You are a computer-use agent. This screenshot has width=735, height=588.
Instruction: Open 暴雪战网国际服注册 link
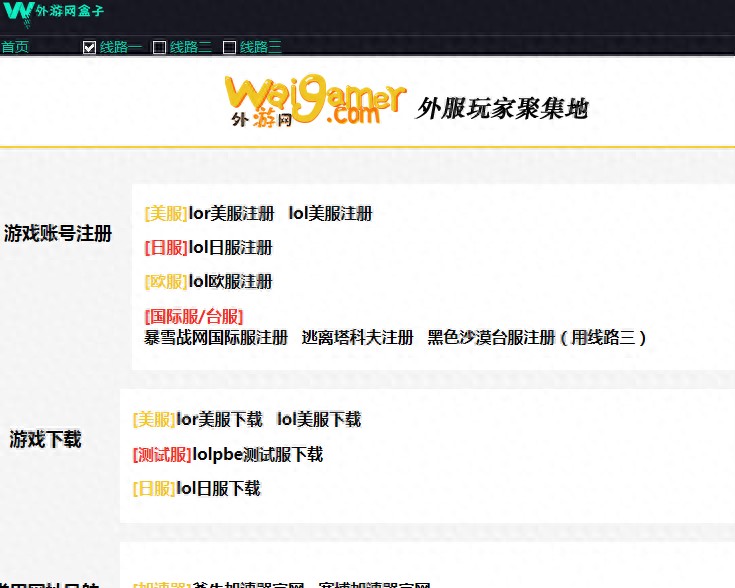[x=216, y=338]
